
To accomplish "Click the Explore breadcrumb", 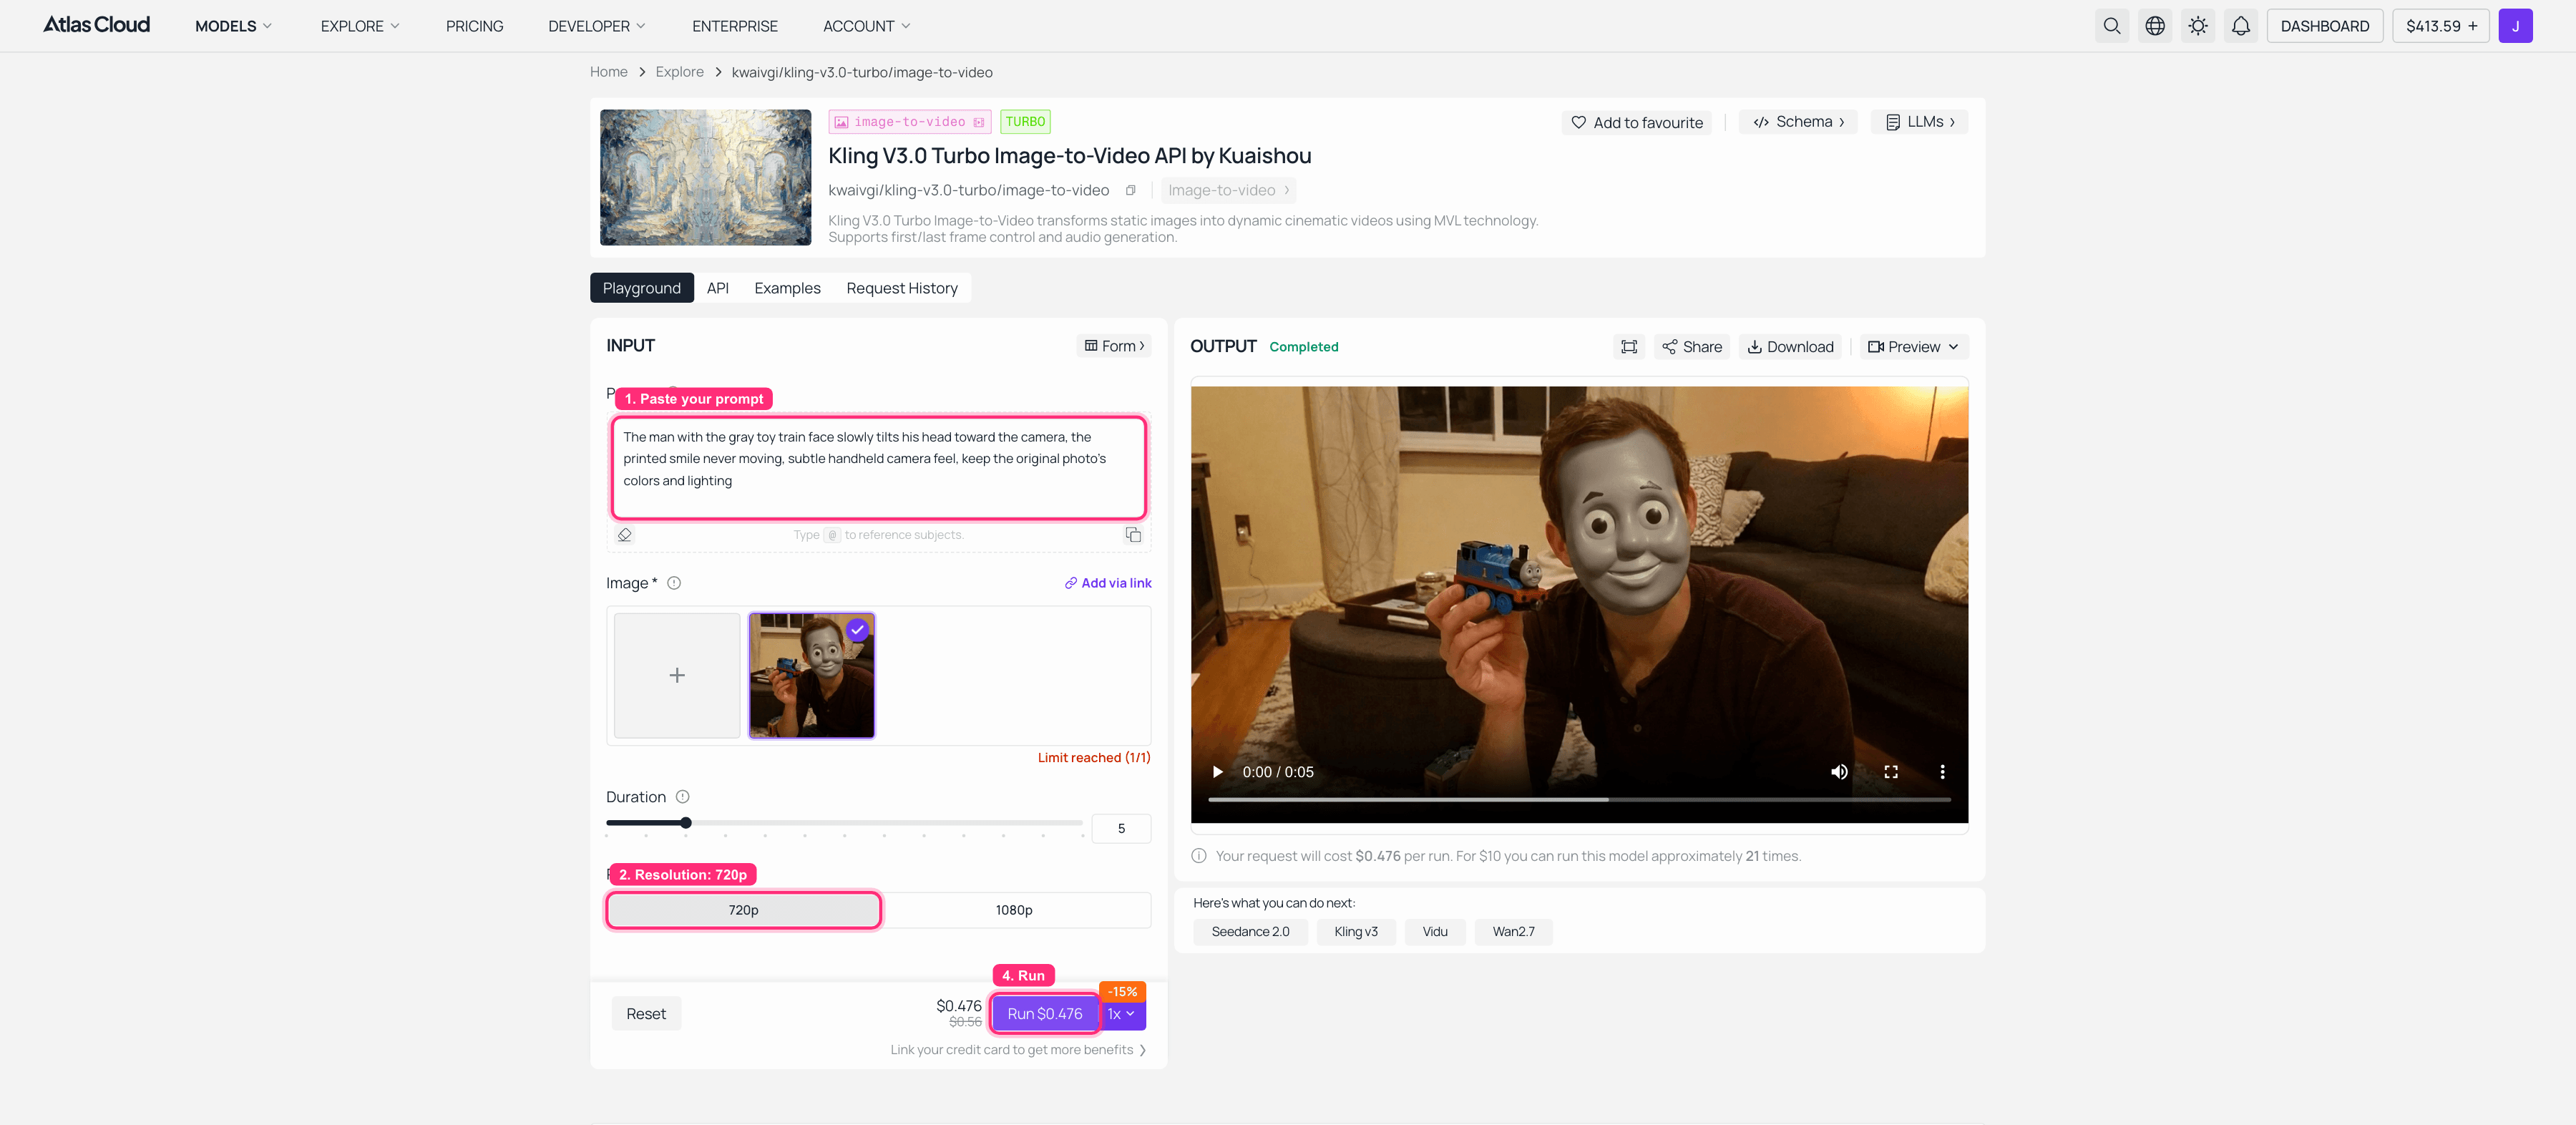I will (x=679, y=72).
